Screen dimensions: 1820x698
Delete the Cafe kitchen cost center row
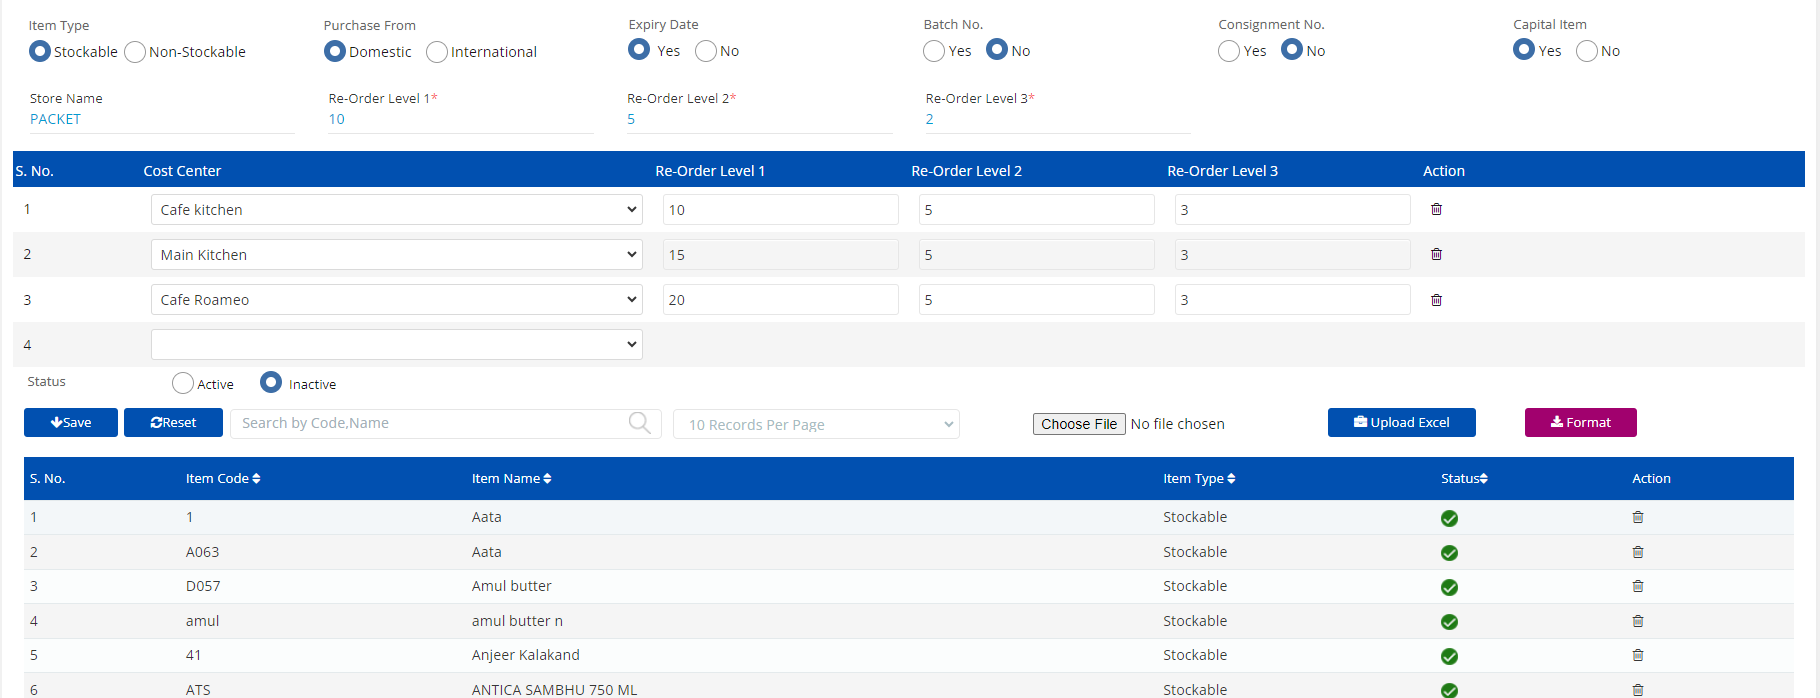(x=1436, y=209)
